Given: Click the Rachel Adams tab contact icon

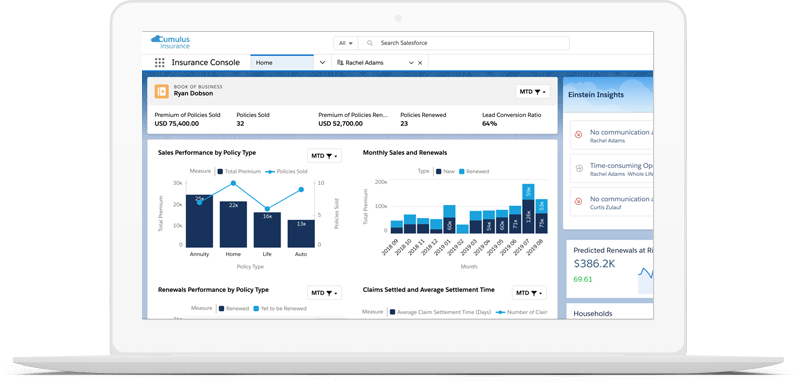Looking at the screenshot, I should coord(340,63).
